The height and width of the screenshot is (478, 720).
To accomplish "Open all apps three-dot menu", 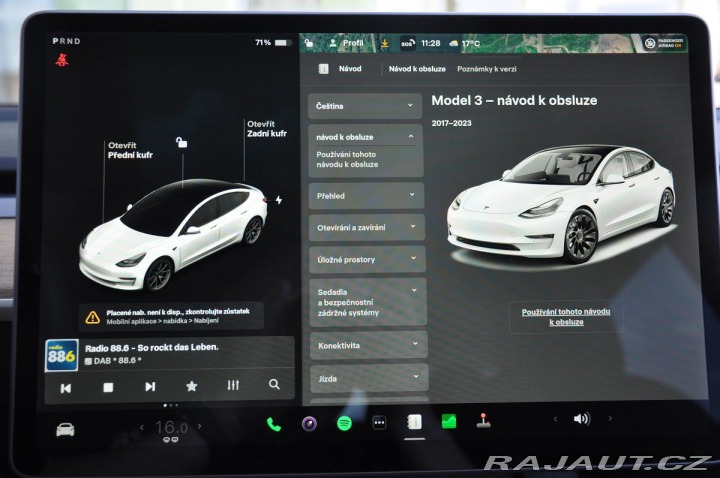I will pos(379,422).
